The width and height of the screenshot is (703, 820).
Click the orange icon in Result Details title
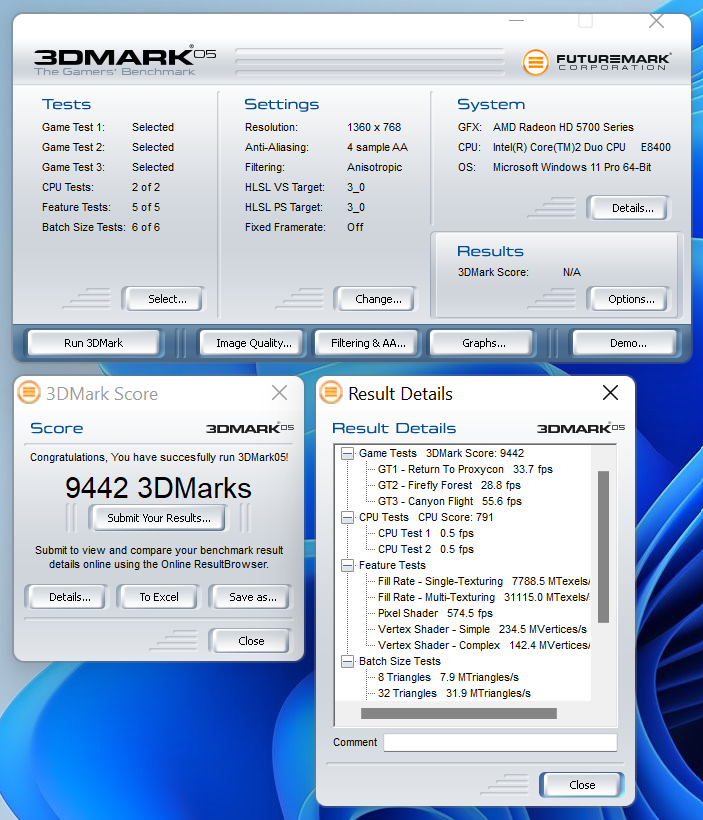click(x=331, y=392)
